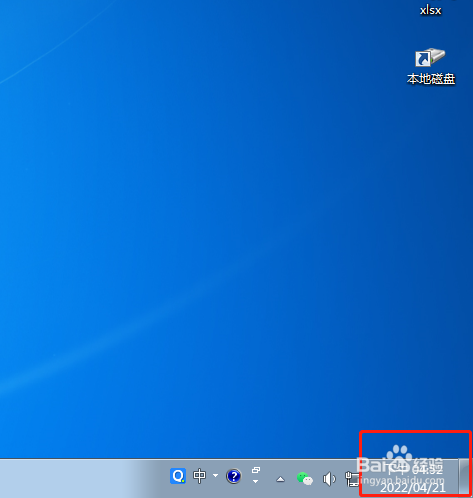Open the language bar options arrow below restore

coord(256,481)
